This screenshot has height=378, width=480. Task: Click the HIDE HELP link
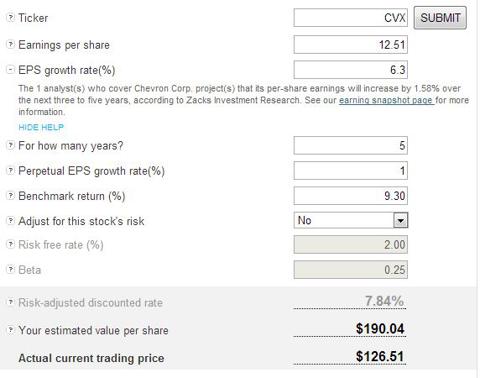point(41,127)
